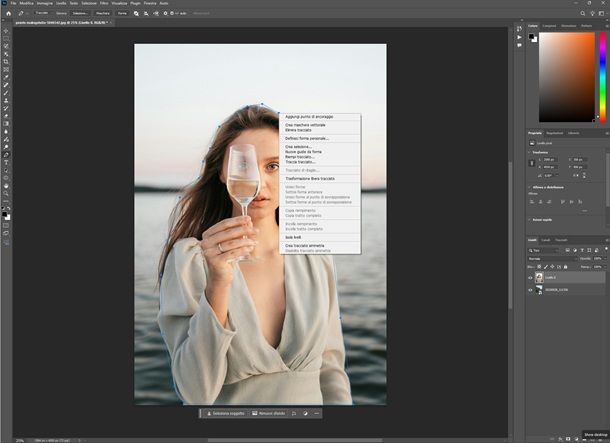Click foreground color swatch in toolbar

tap(5, 214)
